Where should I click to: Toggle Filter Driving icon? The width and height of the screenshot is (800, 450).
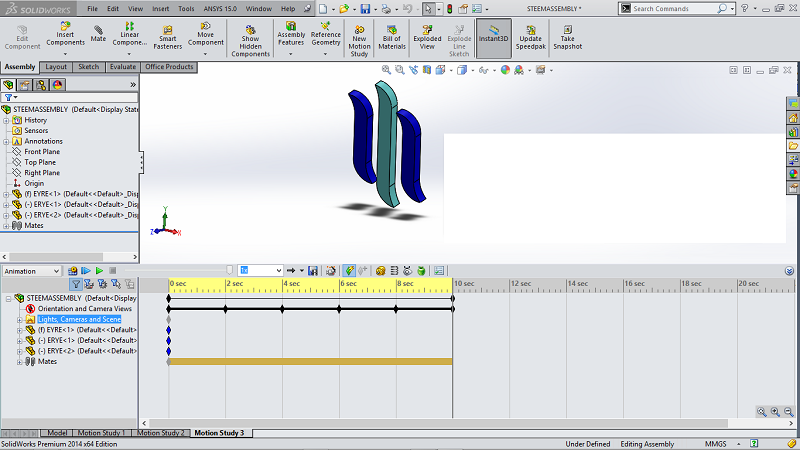tap(103, 284)
